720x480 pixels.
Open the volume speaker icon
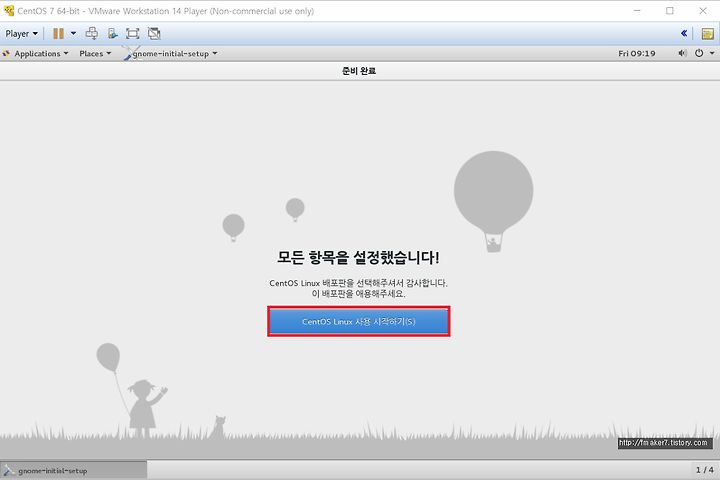tap(682, 53)
